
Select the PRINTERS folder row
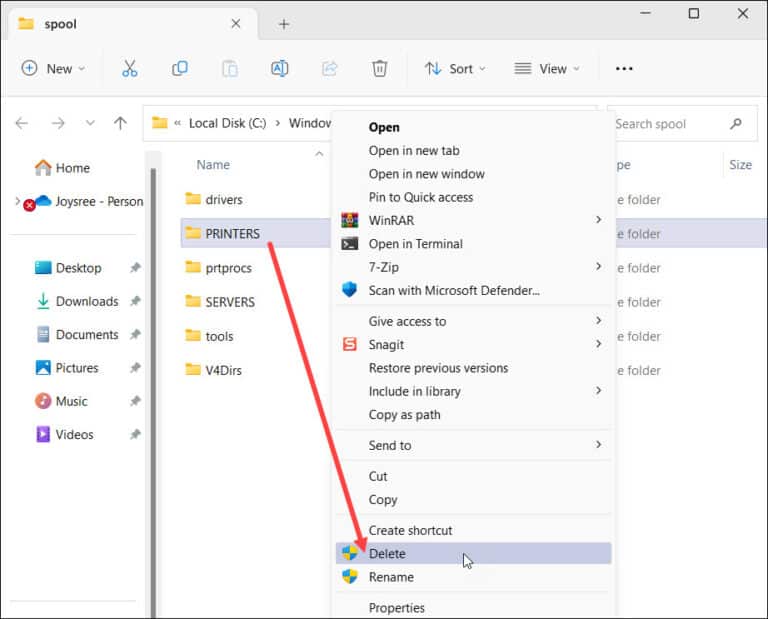point(256,234)
